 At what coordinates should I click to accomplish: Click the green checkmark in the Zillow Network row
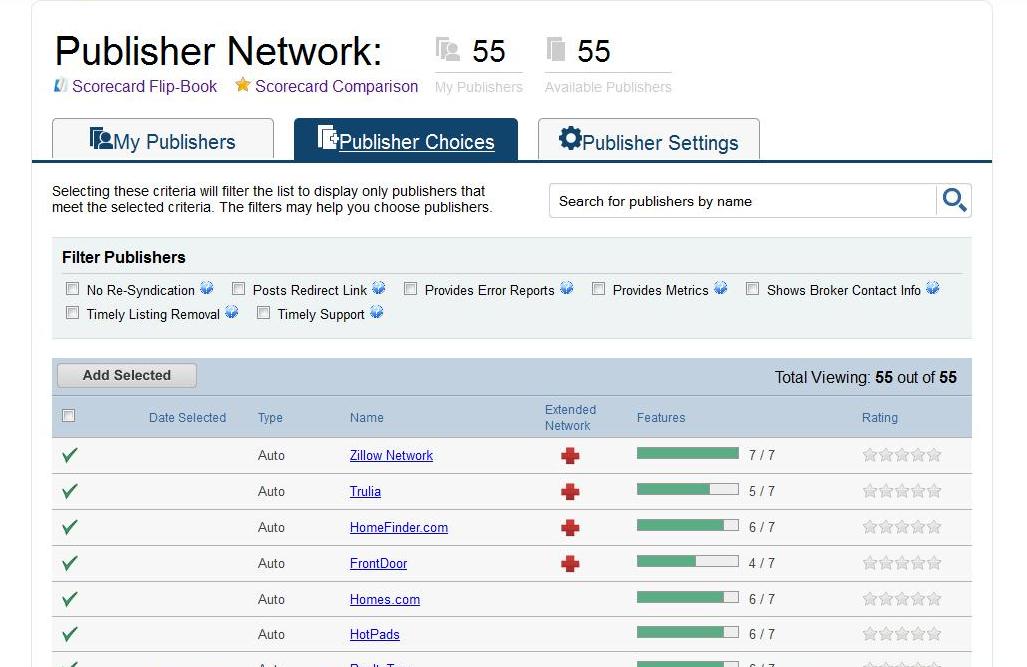pyautogui.click(x=69, y=455)
